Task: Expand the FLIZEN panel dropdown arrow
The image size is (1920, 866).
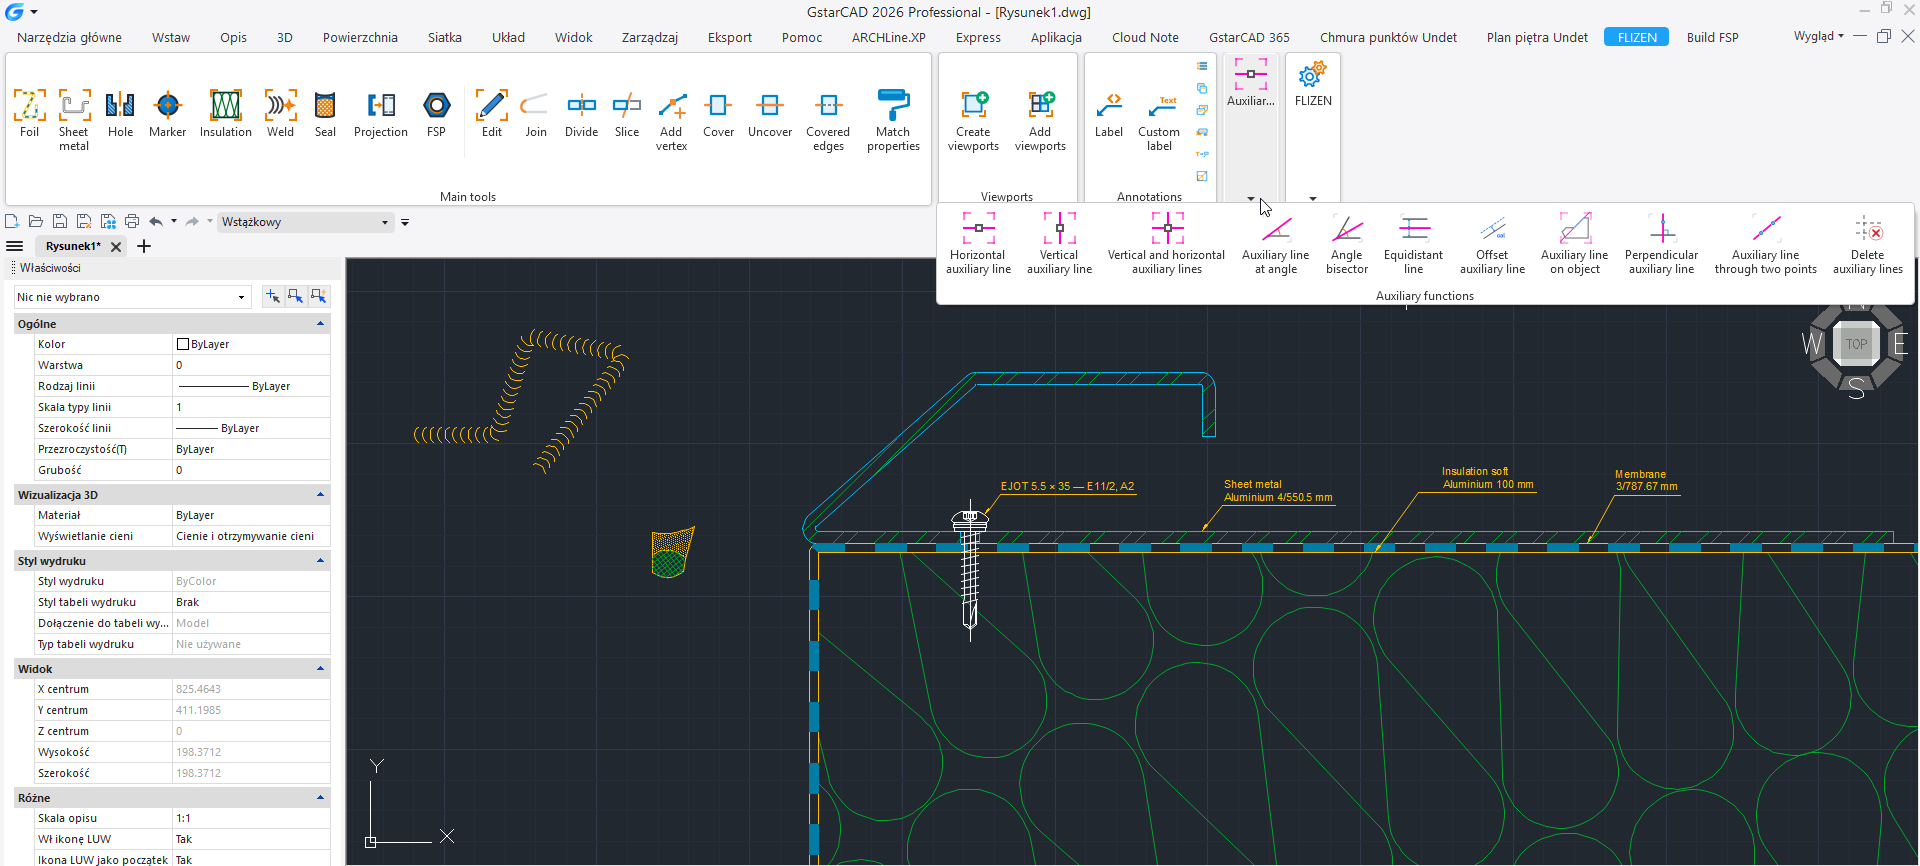Action: (x=1313, y=198)
